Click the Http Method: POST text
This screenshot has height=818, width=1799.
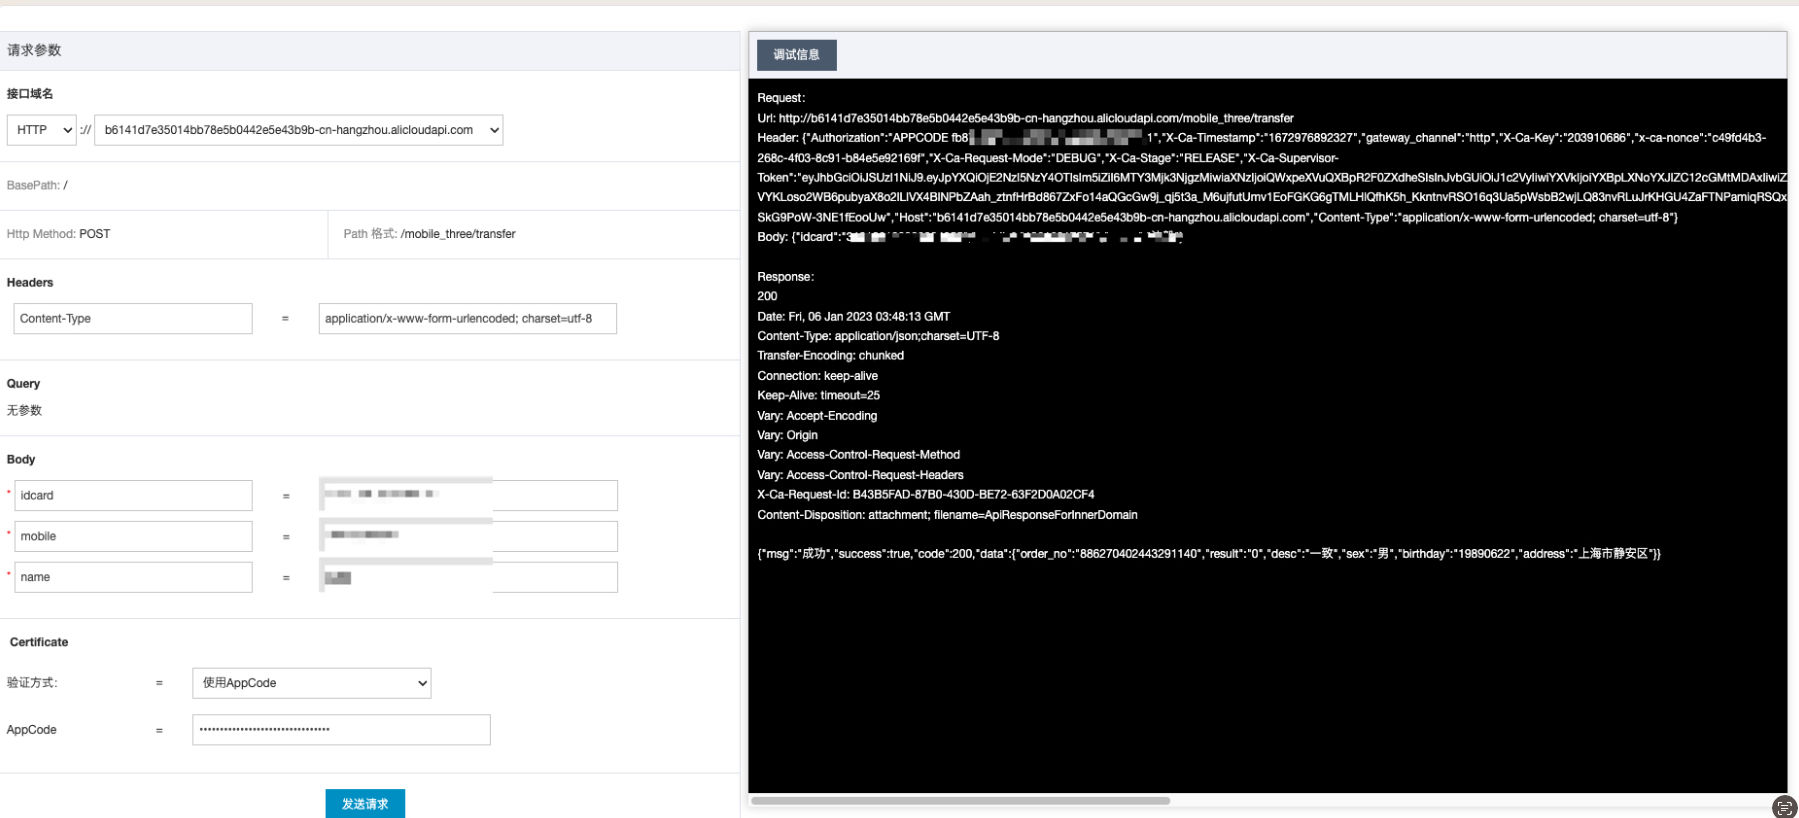tap(58, 234)
